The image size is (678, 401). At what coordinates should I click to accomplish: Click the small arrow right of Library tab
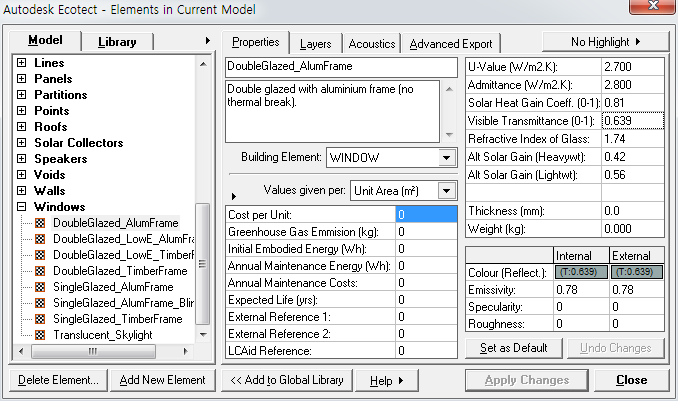pos(208,41)
